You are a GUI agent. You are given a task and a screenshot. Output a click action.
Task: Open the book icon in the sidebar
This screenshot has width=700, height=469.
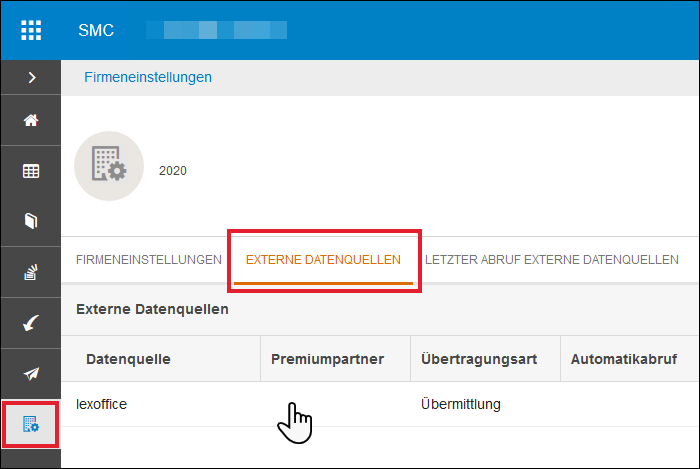pos(31,221)
